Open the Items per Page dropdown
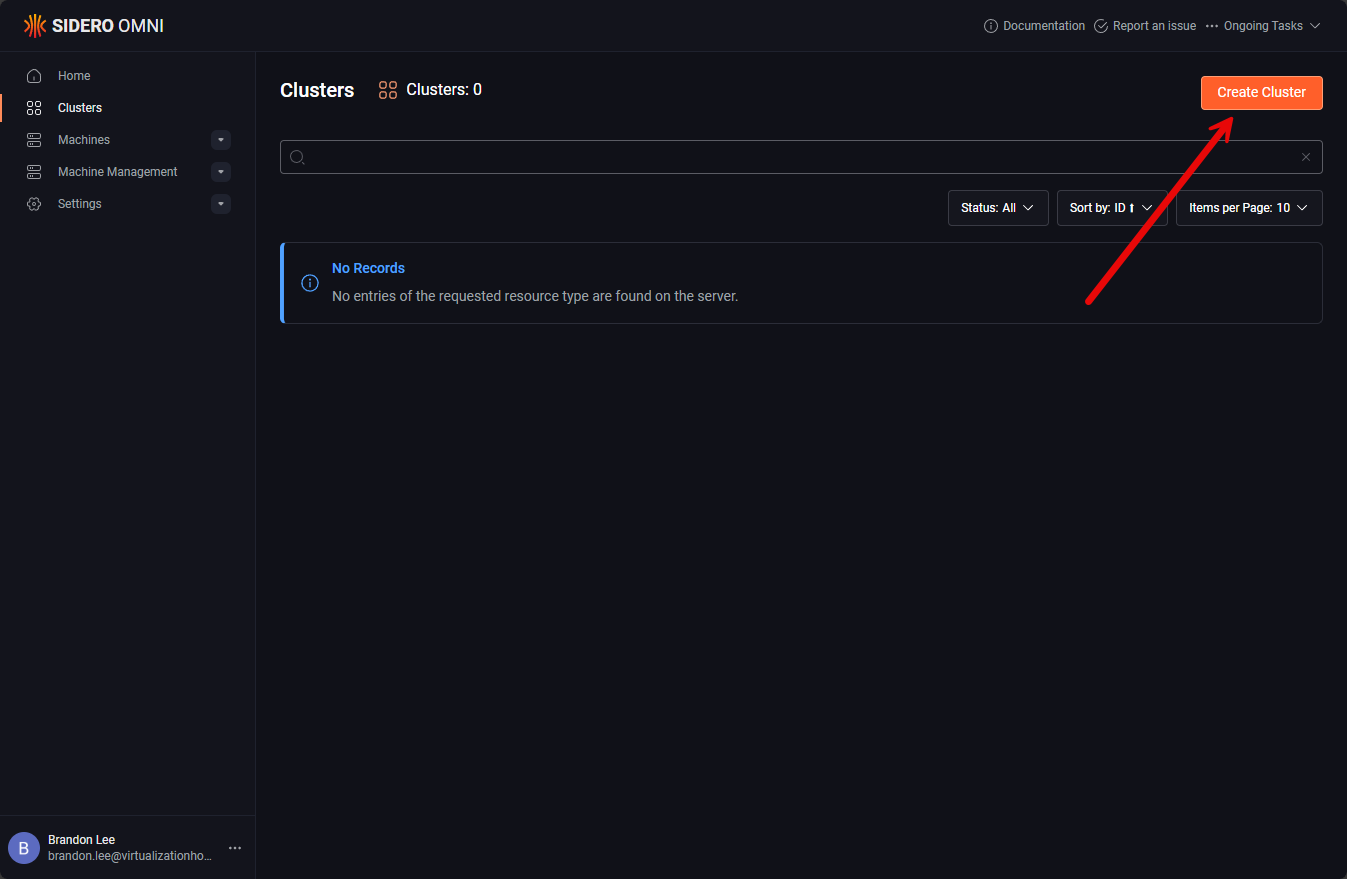 tap(1249, 208)
